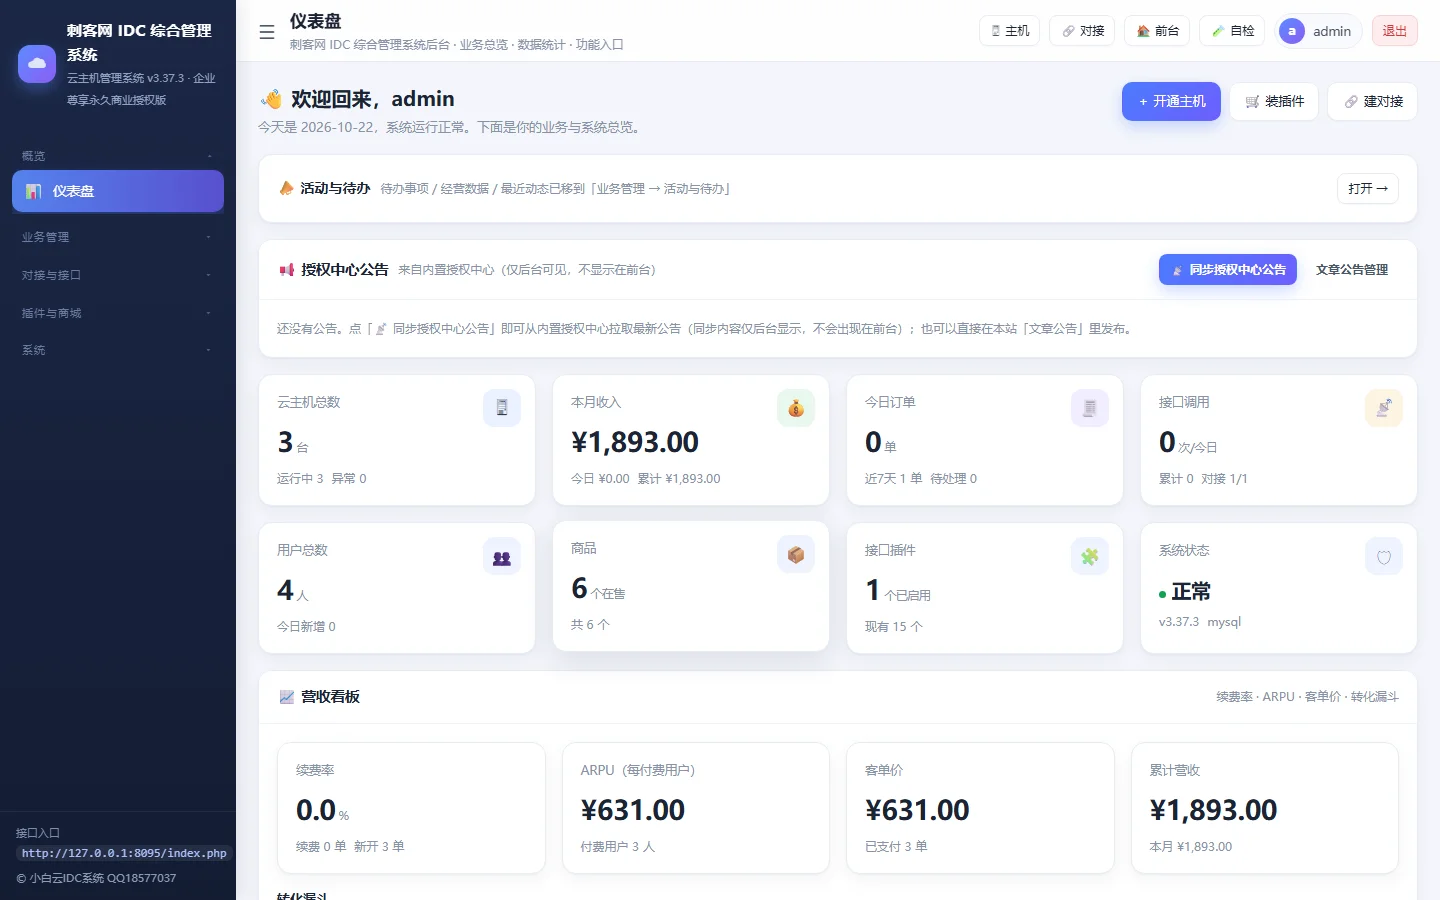Click the 开通主机 button
The image size is (1440, 900).
click(x=1171, y=101)
